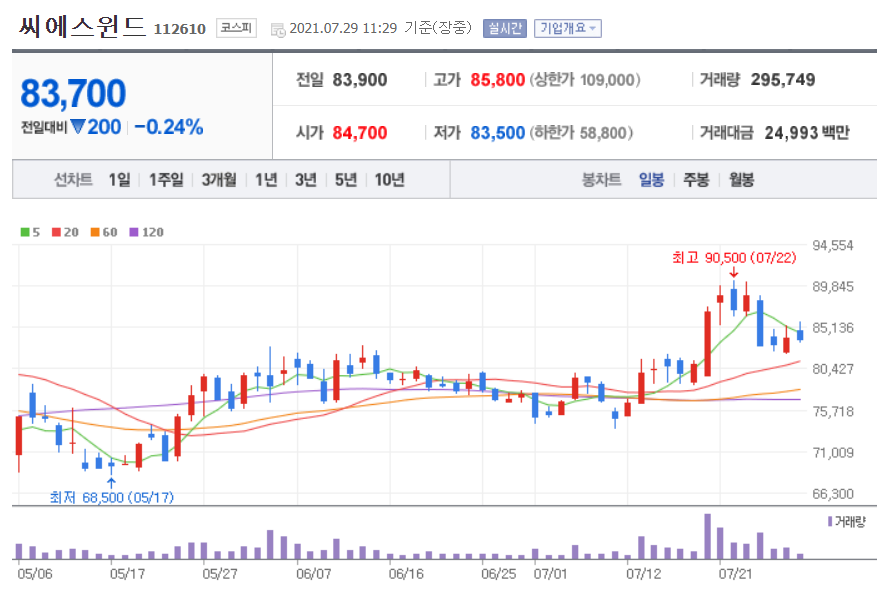Click the 66,300 price axis label
877x592 pixels.
(833, 494)
